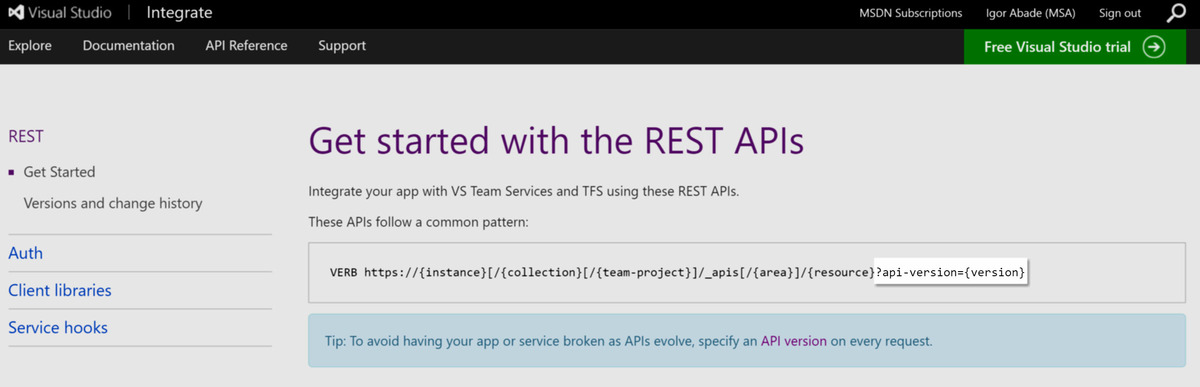Sign out of the account
Viewport: 1200px width, 387px height.
tap(1120, 13)
